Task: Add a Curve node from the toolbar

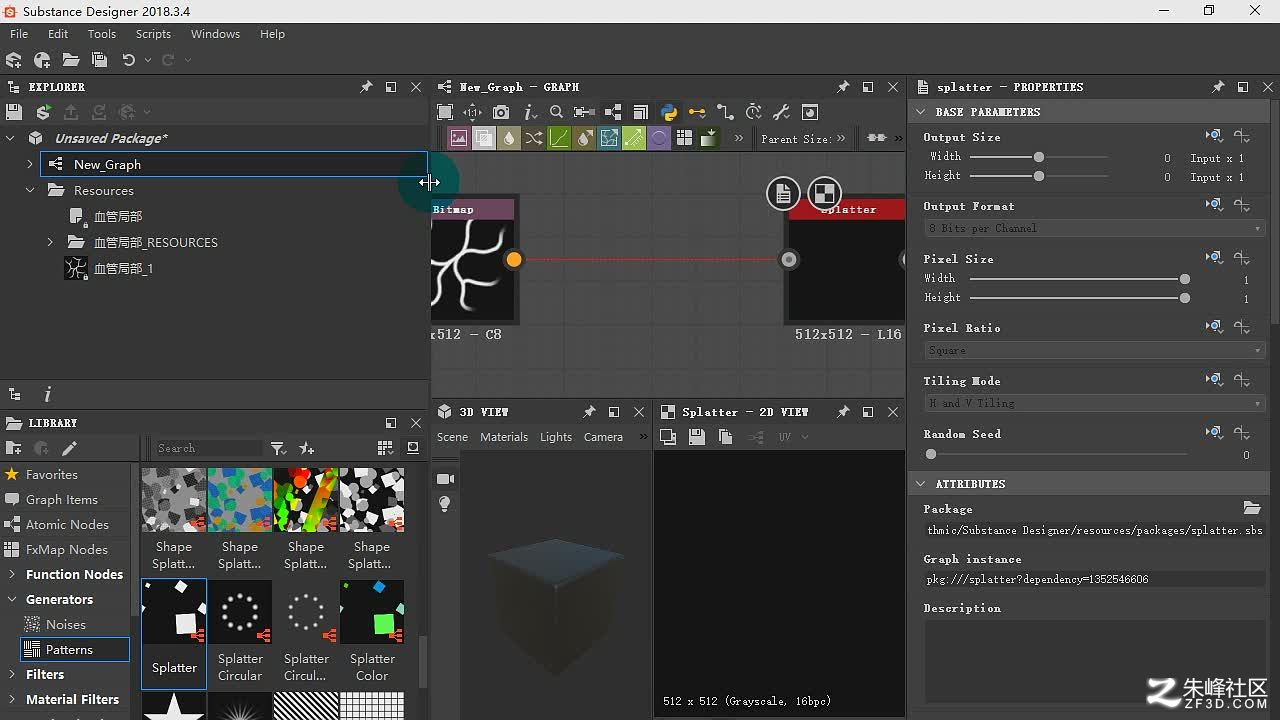Action: [x=559, y=138]
